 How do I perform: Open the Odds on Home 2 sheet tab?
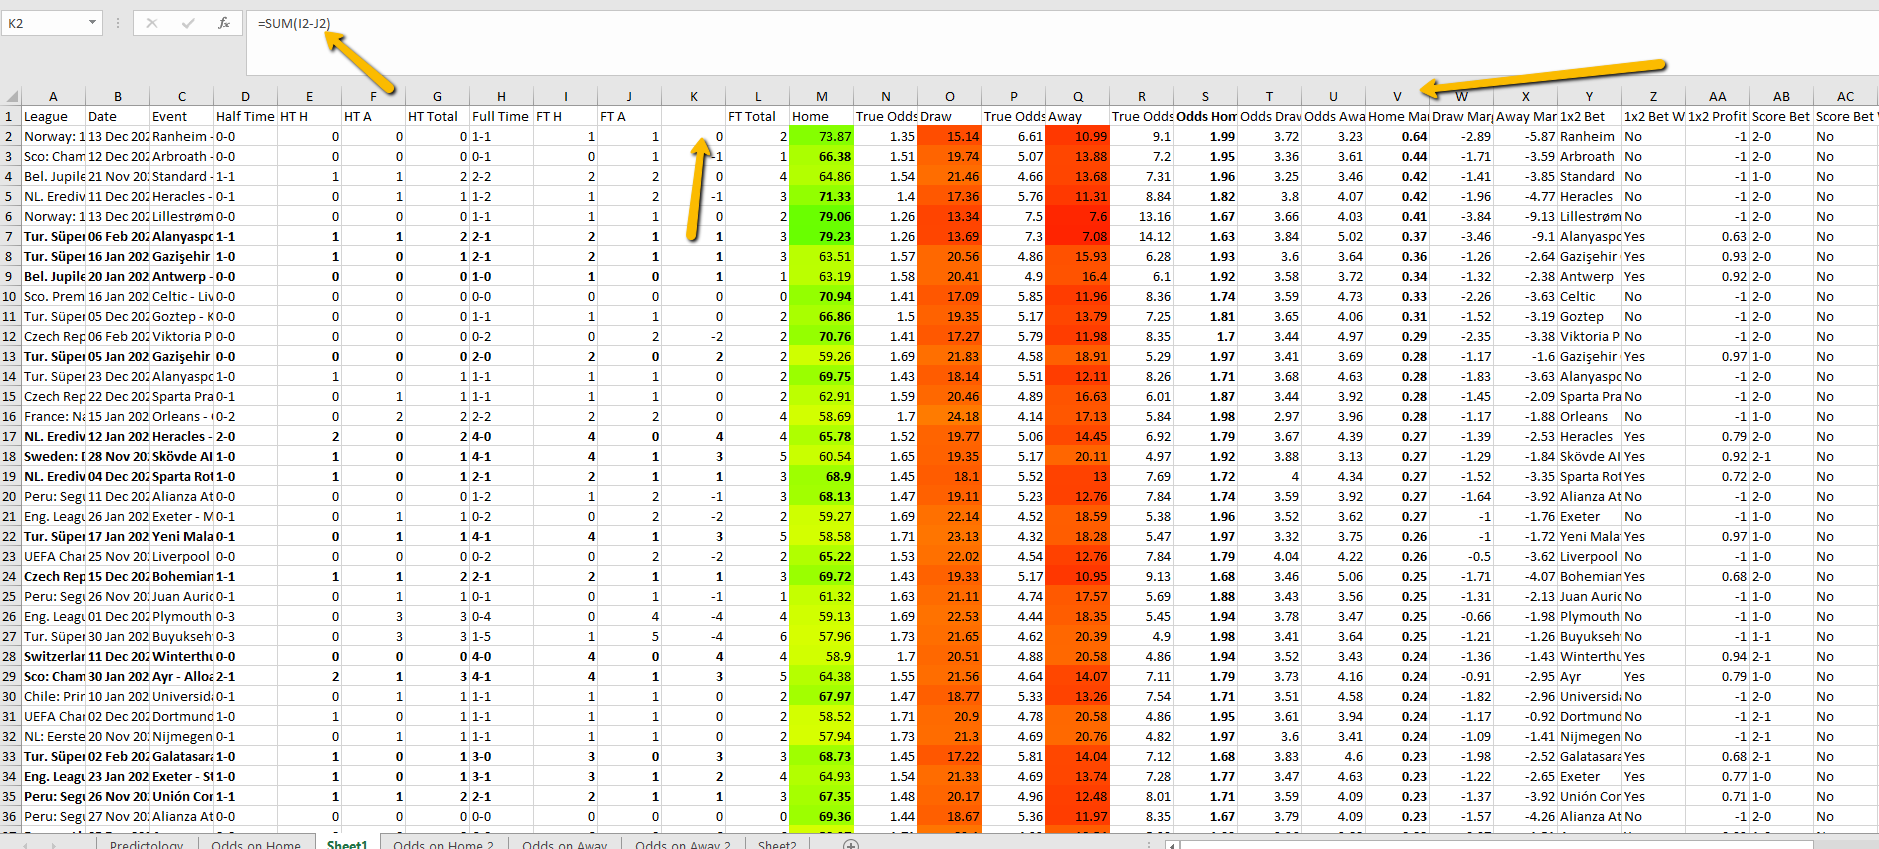[x=443, y=843]
